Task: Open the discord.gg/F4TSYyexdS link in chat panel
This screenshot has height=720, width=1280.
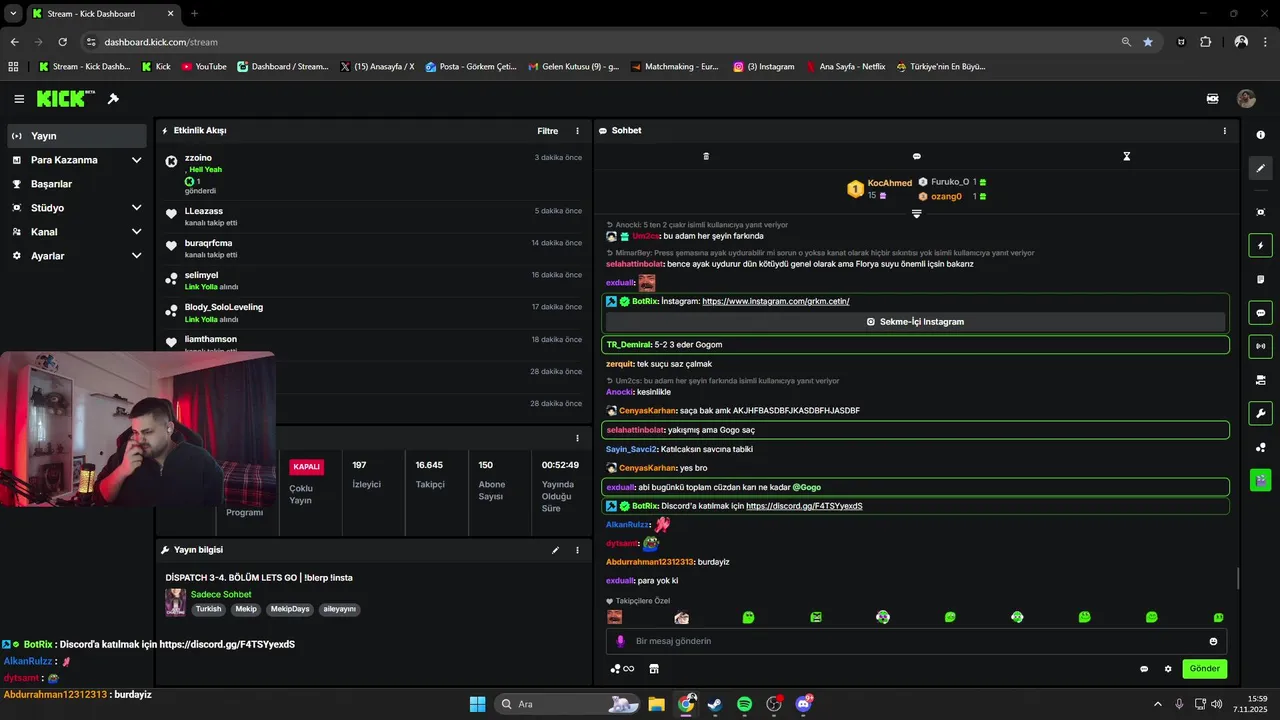Action: coord(804,506)
